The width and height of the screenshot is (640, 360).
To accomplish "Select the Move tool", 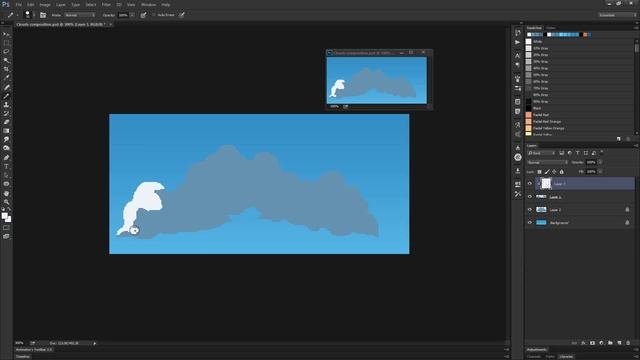I will pos(6,35).
